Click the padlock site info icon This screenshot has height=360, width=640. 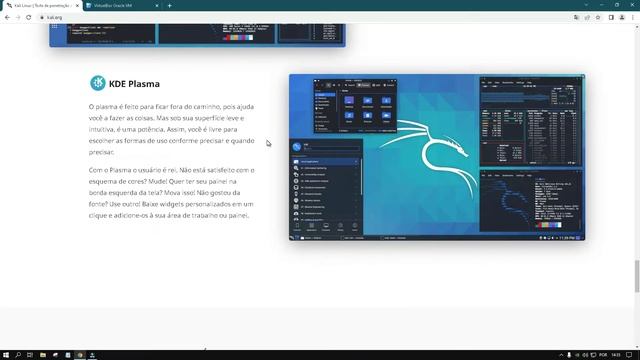42,18
